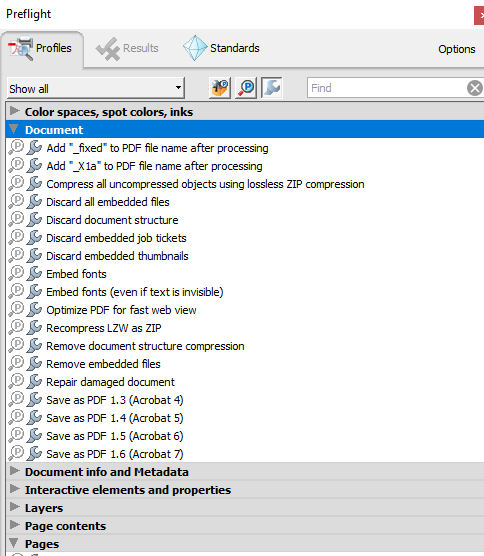This screenshot has width=484, height=556.
Task: Collapse the Document group
Action: [14, 129]
